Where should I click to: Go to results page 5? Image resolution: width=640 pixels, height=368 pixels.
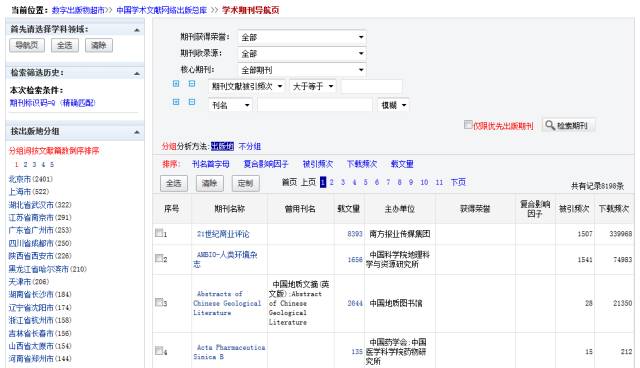(x=365, y=182)
